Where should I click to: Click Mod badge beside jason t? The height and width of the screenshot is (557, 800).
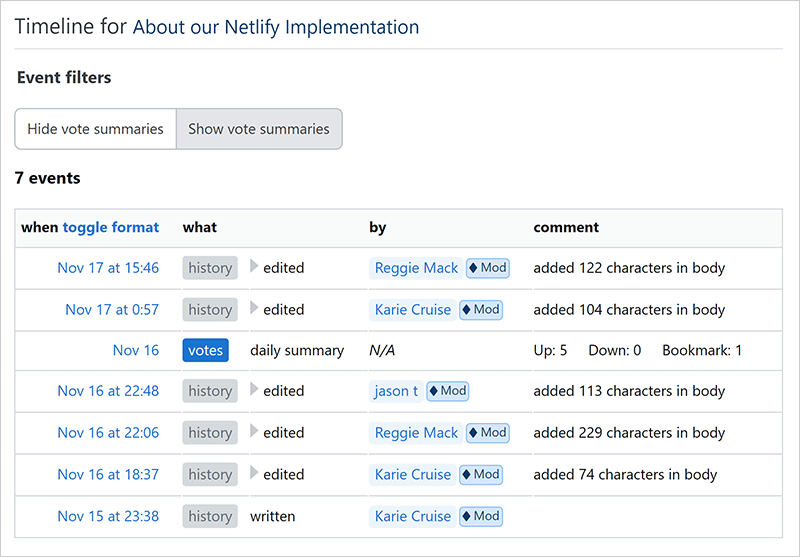447,391
